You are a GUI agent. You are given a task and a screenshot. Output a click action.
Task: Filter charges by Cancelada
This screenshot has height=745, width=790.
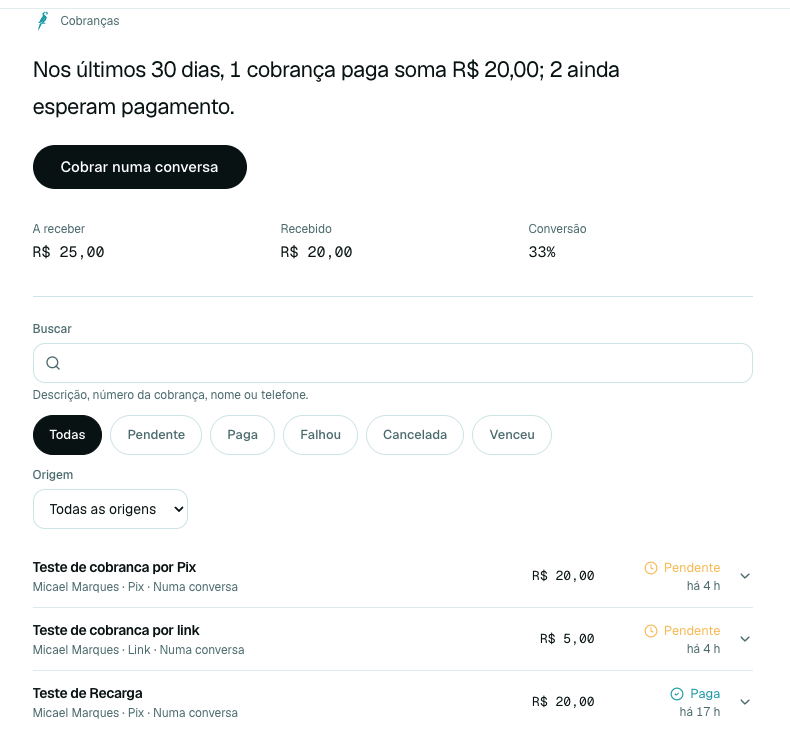click(x=415, y=435)
